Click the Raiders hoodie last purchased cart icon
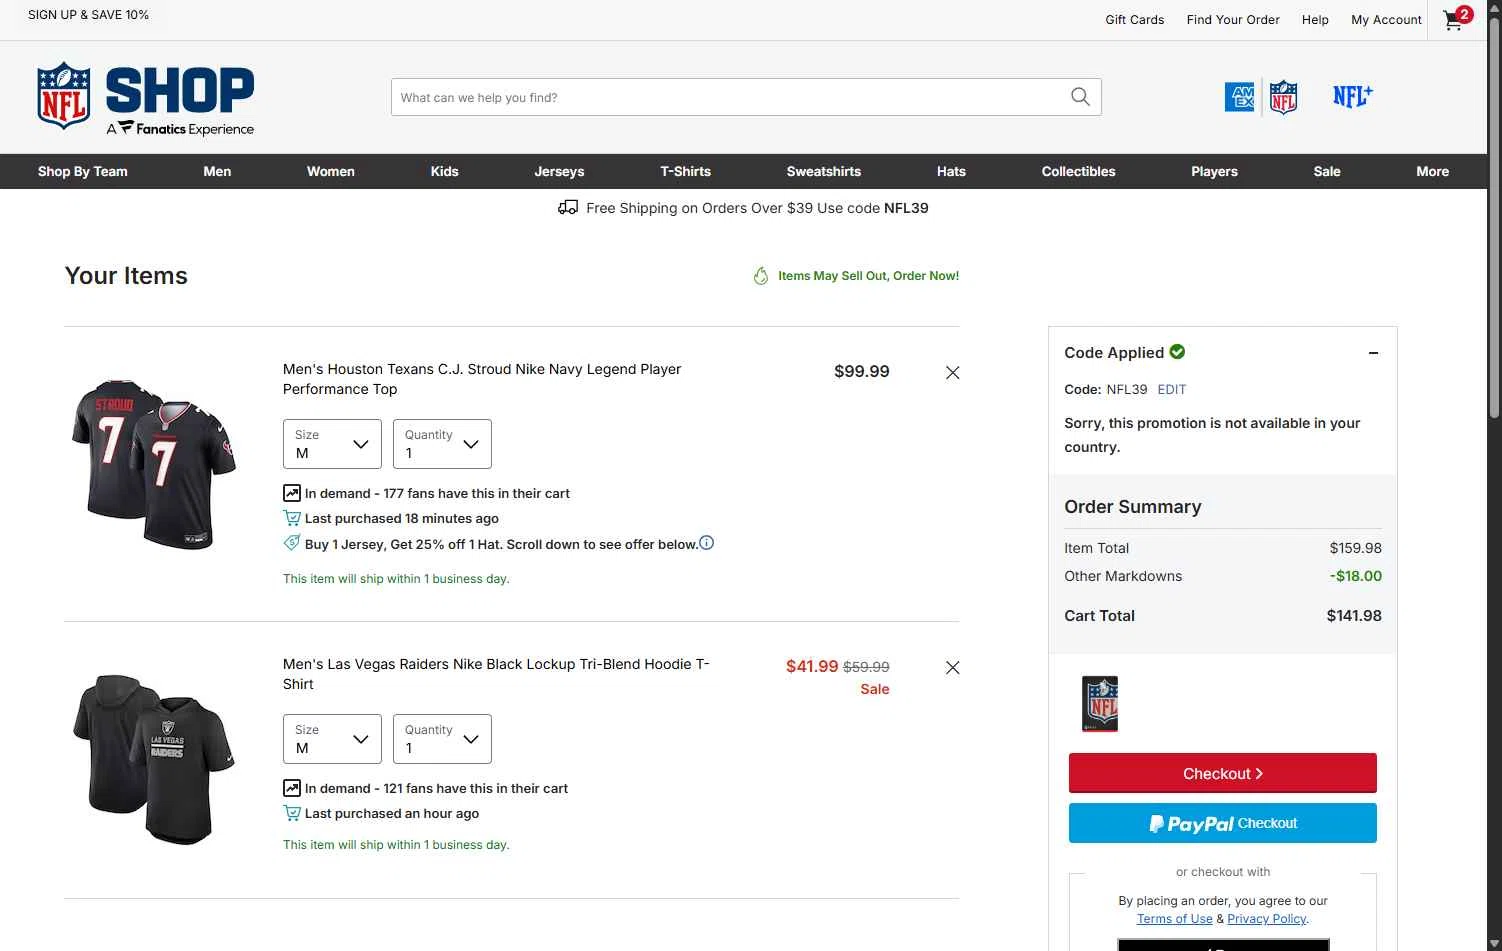Viewport: 1502px width, 951px height. [292, 813]
